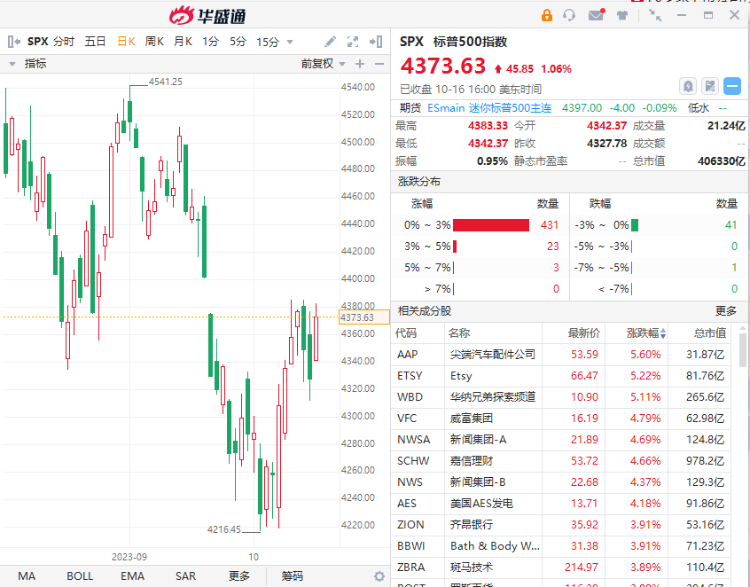
Task: Click 更多 in 相关成分股 header
Action: (726, 311)
